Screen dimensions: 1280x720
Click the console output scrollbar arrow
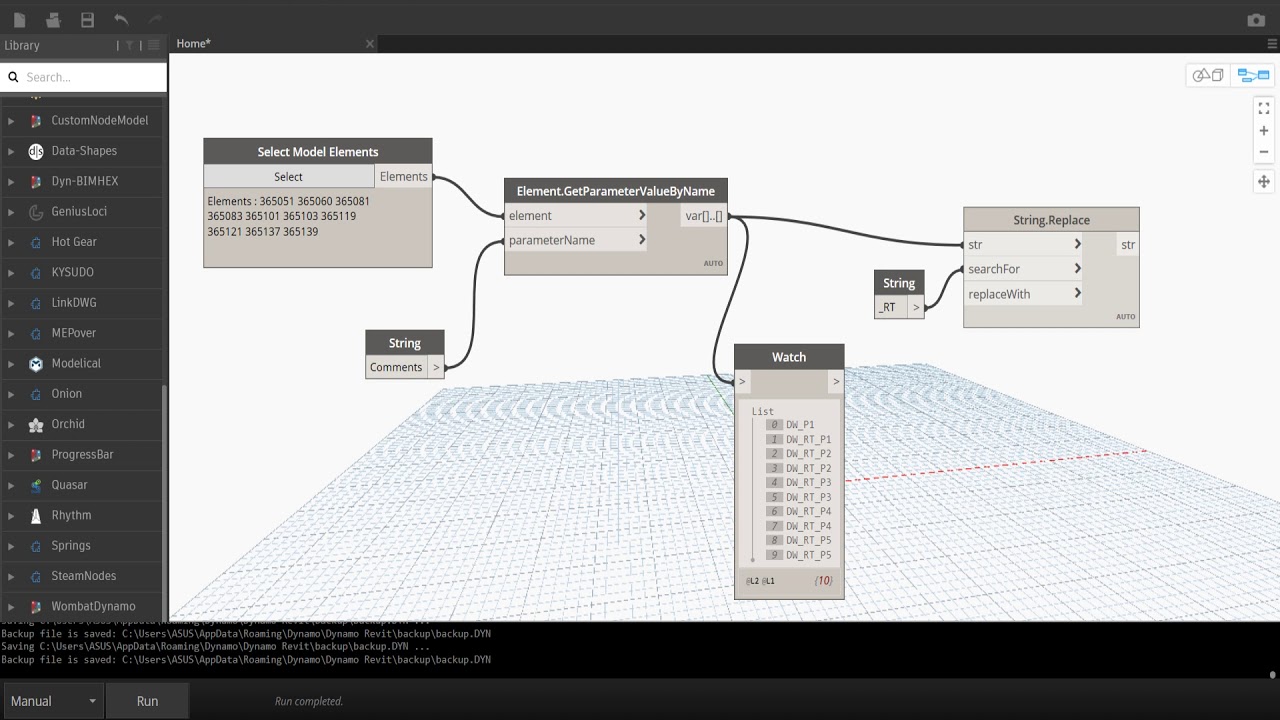pyautogui.click(x=1273, y=674)
